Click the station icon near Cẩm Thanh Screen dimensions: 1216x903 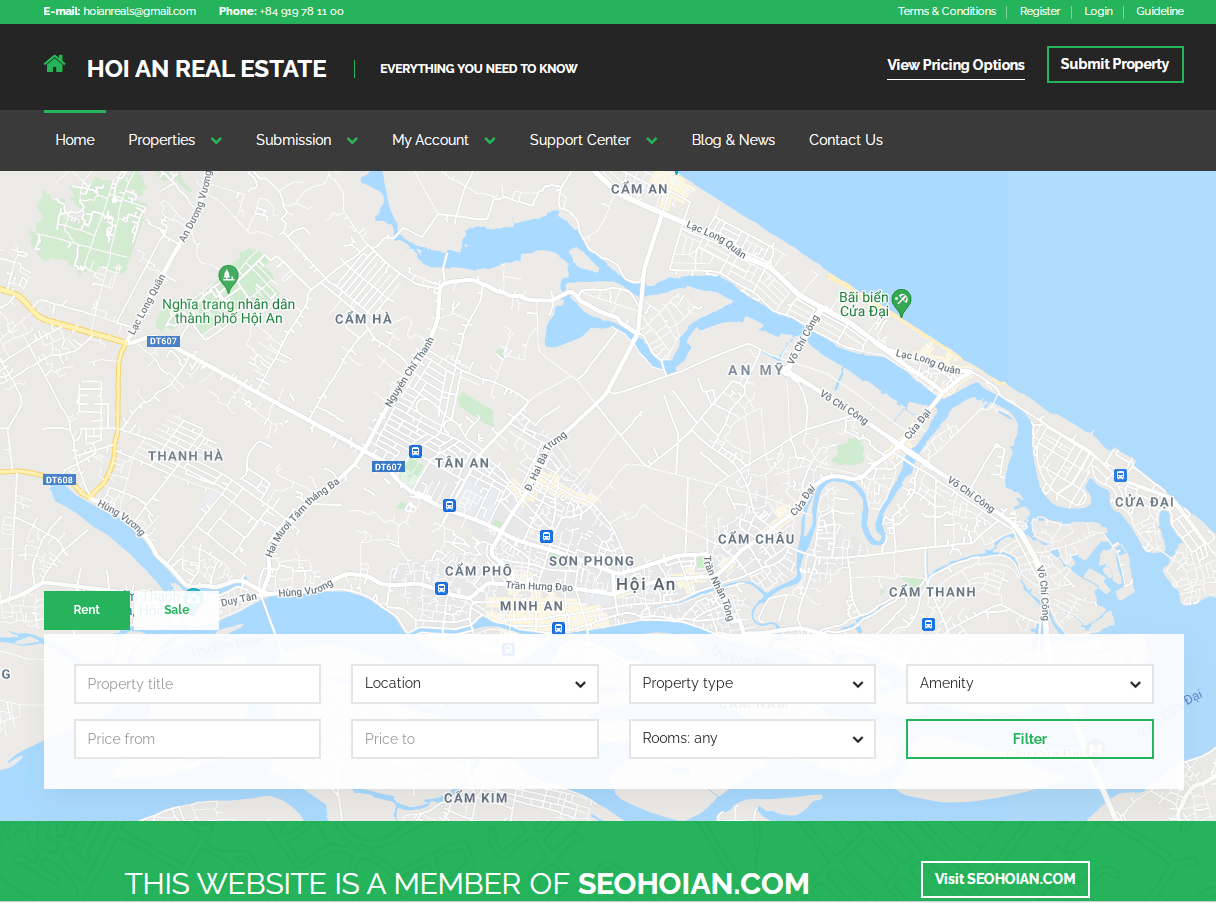[929, 624]
